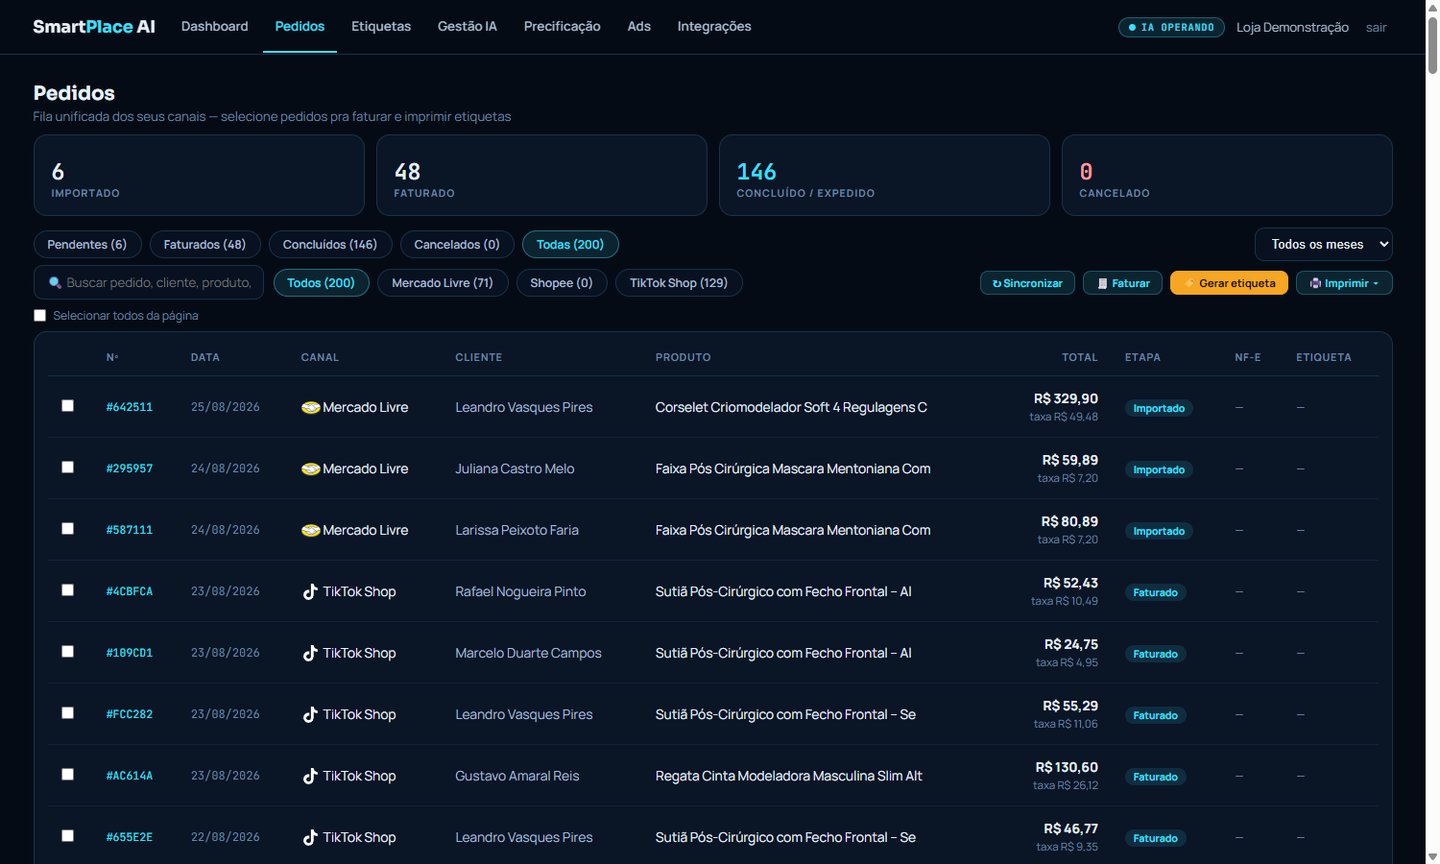
Task: Check the box for order #587111
Action: [68, 529]
